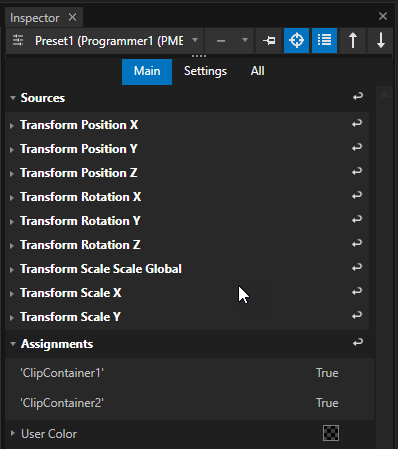Image resolution: width=398 pixels, height=449 pixels.
Task: Select the 'ClipContainer1' assignment label
Action: tap(62, 373)
